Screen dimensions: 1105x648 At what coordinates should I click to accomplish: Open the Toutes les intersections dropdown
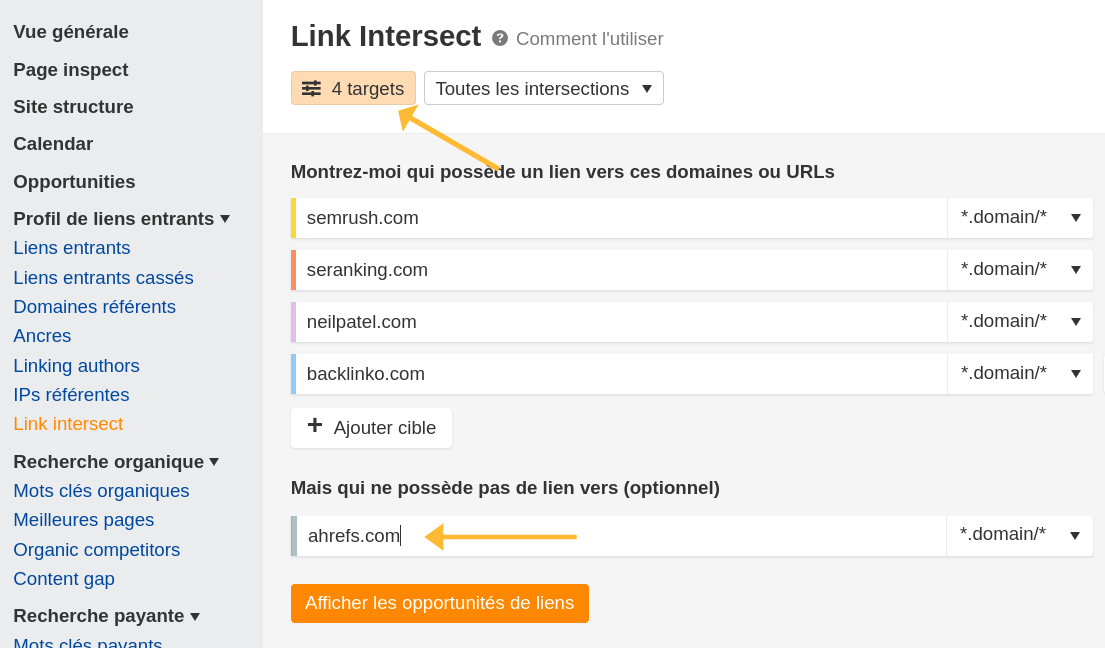click(x=543, y=88)
